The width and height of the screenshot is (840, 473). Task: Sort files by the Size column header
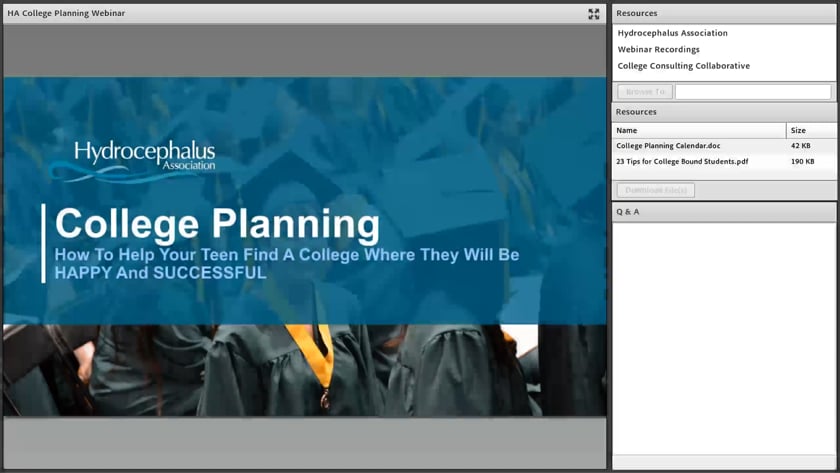coord(811,130)
